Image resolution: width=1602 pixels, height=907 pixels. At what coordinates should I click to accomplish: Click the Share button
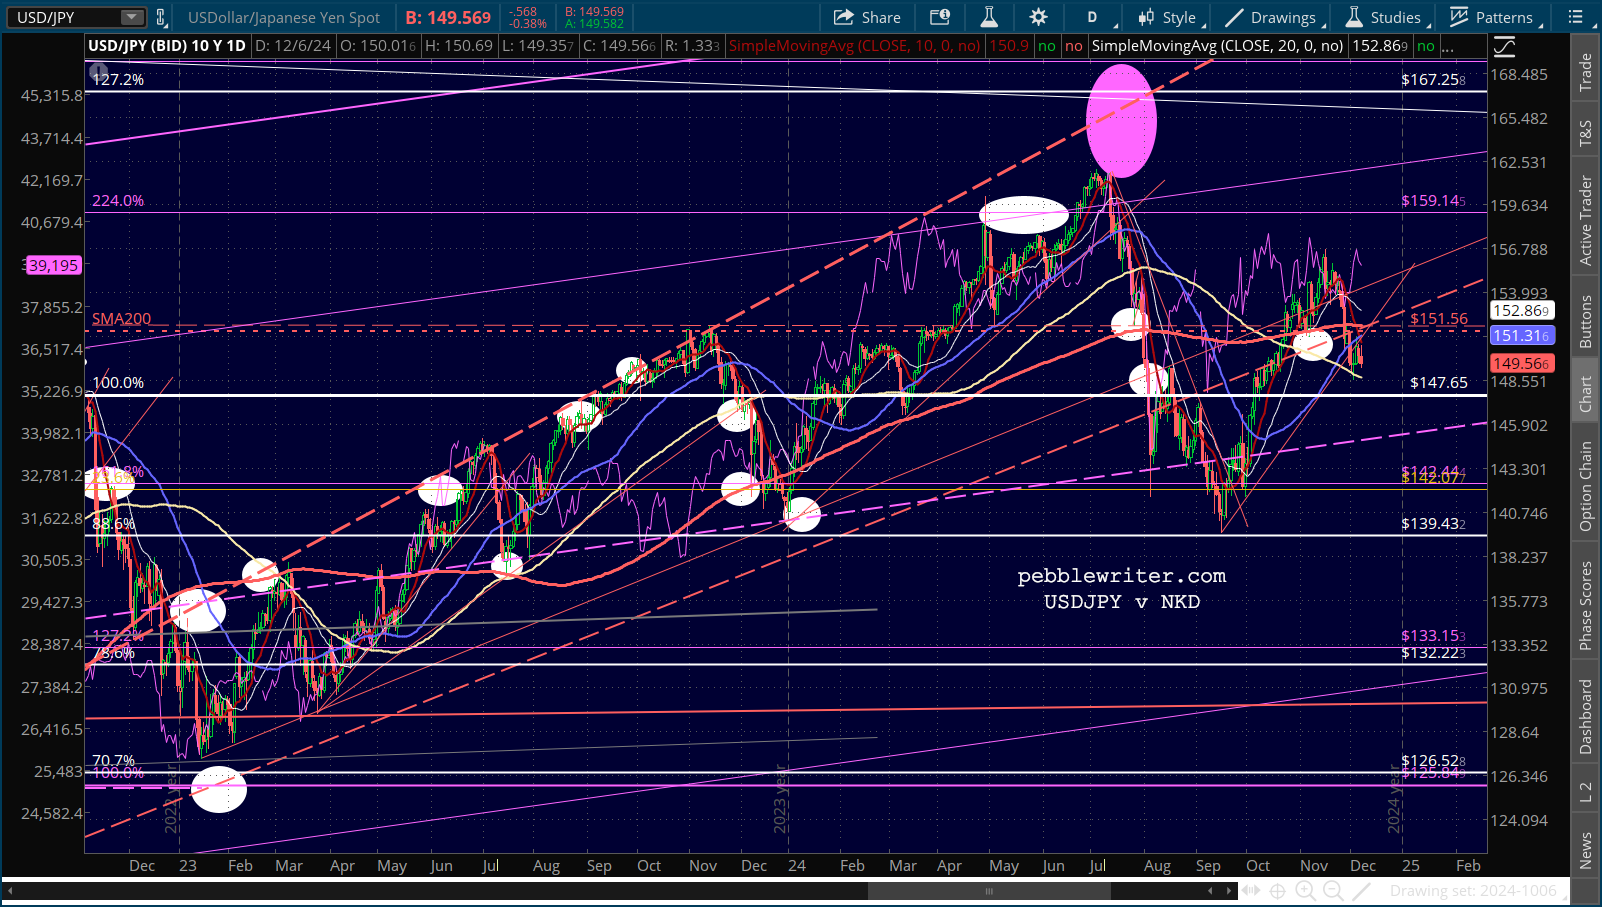pos(868,17)
